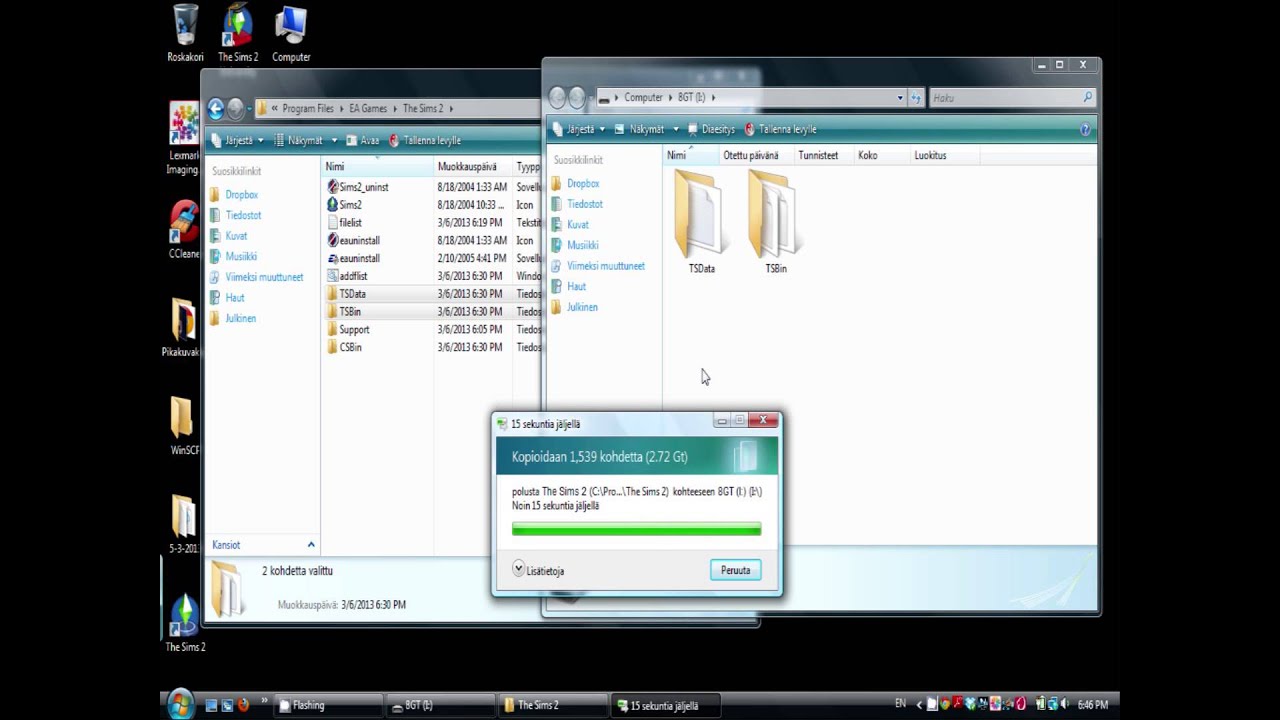Image resolution: width=1280 pixels, height=720 pixels.
Task: Open the Pikakuvake desktop folder icon
Action: tap(182, 327)
